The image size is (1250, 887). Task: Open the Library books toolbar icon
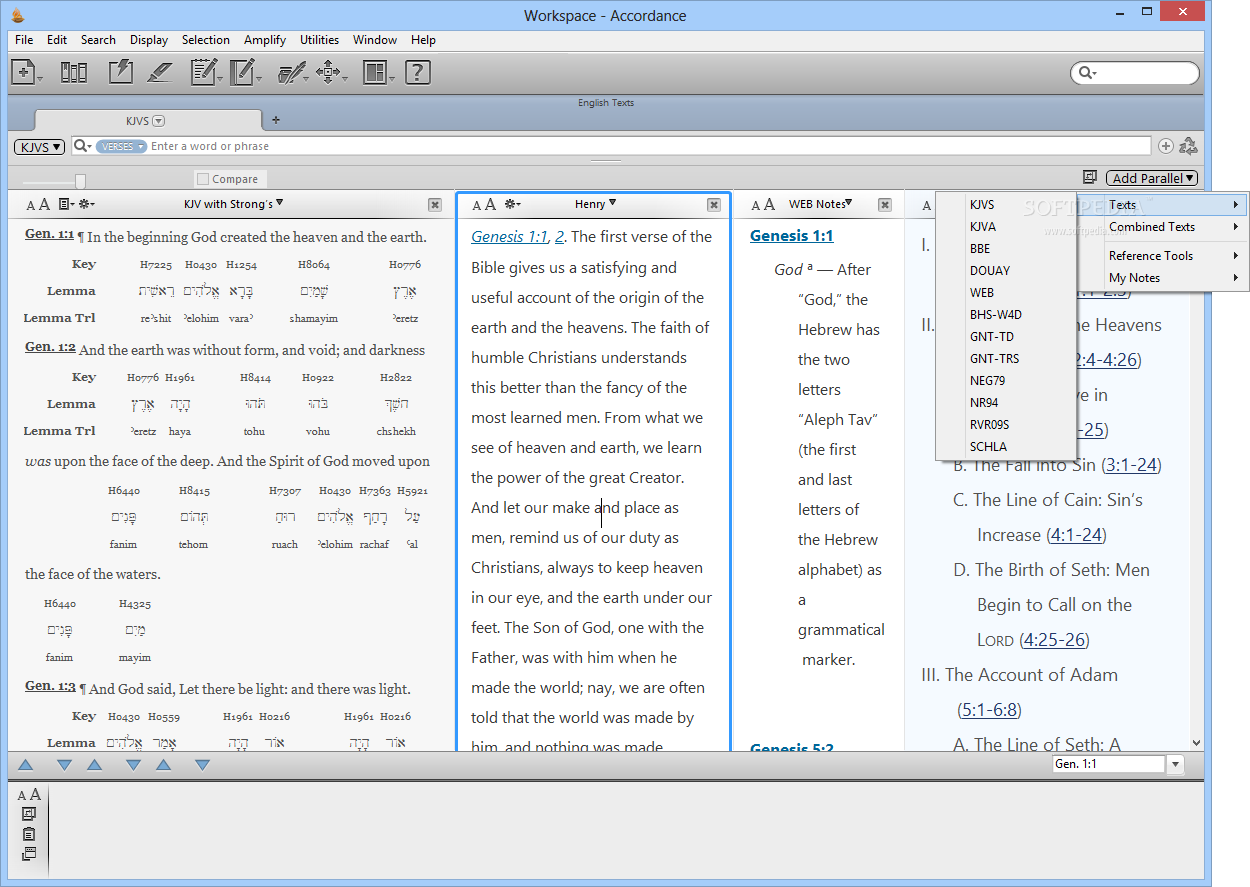(x=73, y=72)
